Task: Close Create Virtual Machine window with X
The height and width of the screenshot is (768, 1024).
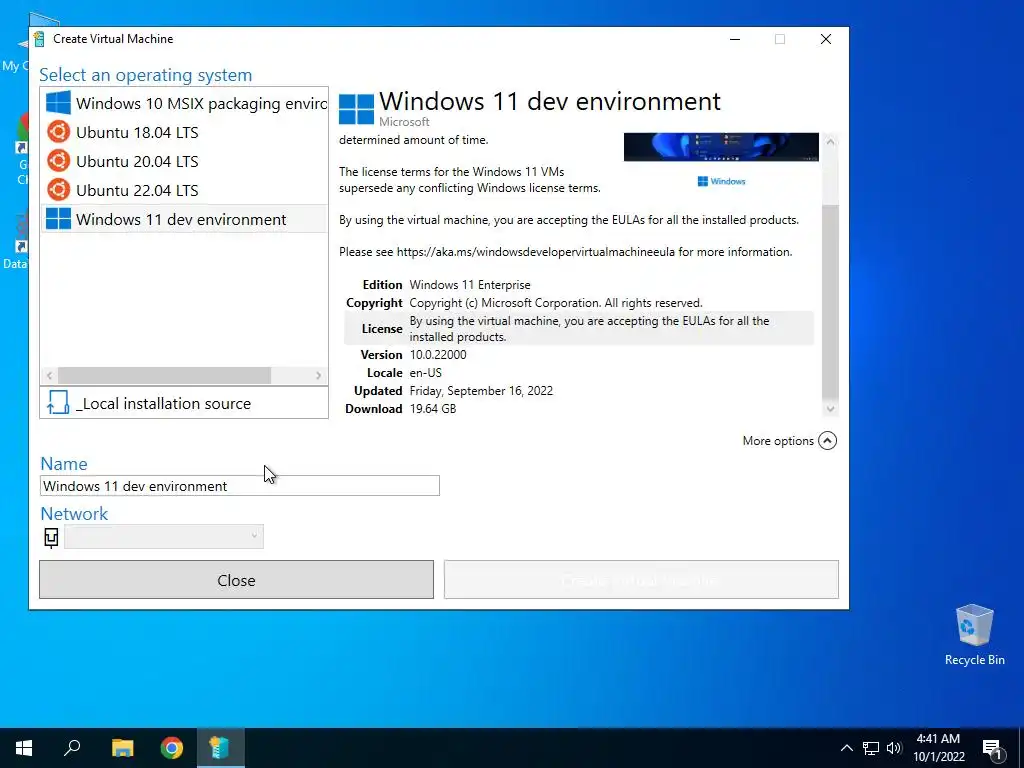Action: click(x=825, y=39)
